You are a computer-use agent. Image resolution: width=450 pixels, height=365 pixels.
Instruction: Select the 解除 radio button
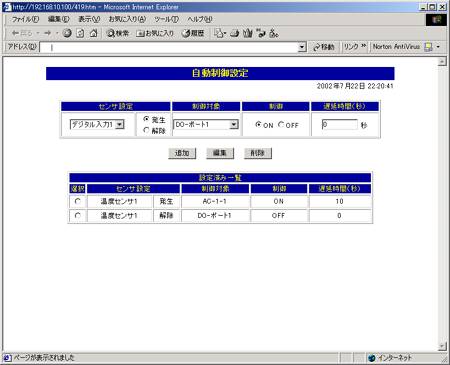146,130
